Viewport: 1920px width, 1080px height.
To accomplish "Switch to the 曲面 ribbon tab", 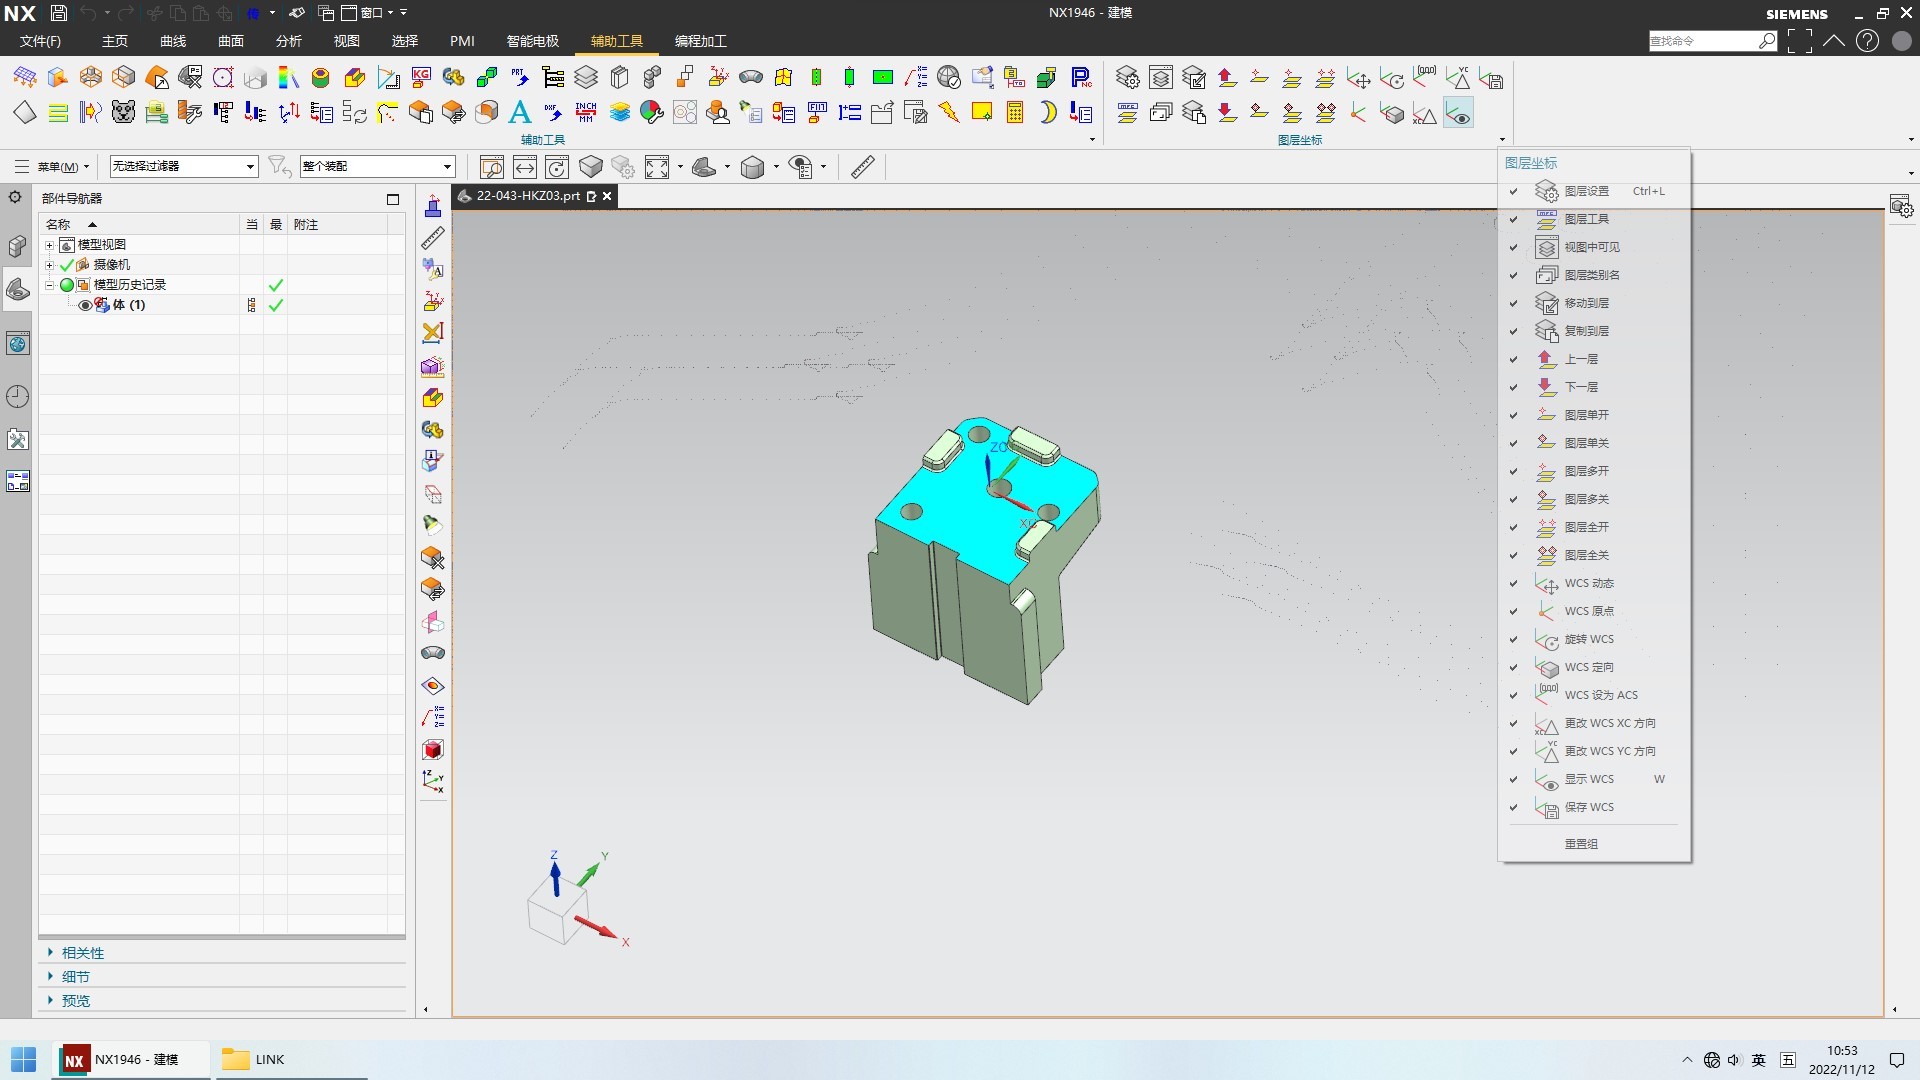I will click(x=231, y=41).
